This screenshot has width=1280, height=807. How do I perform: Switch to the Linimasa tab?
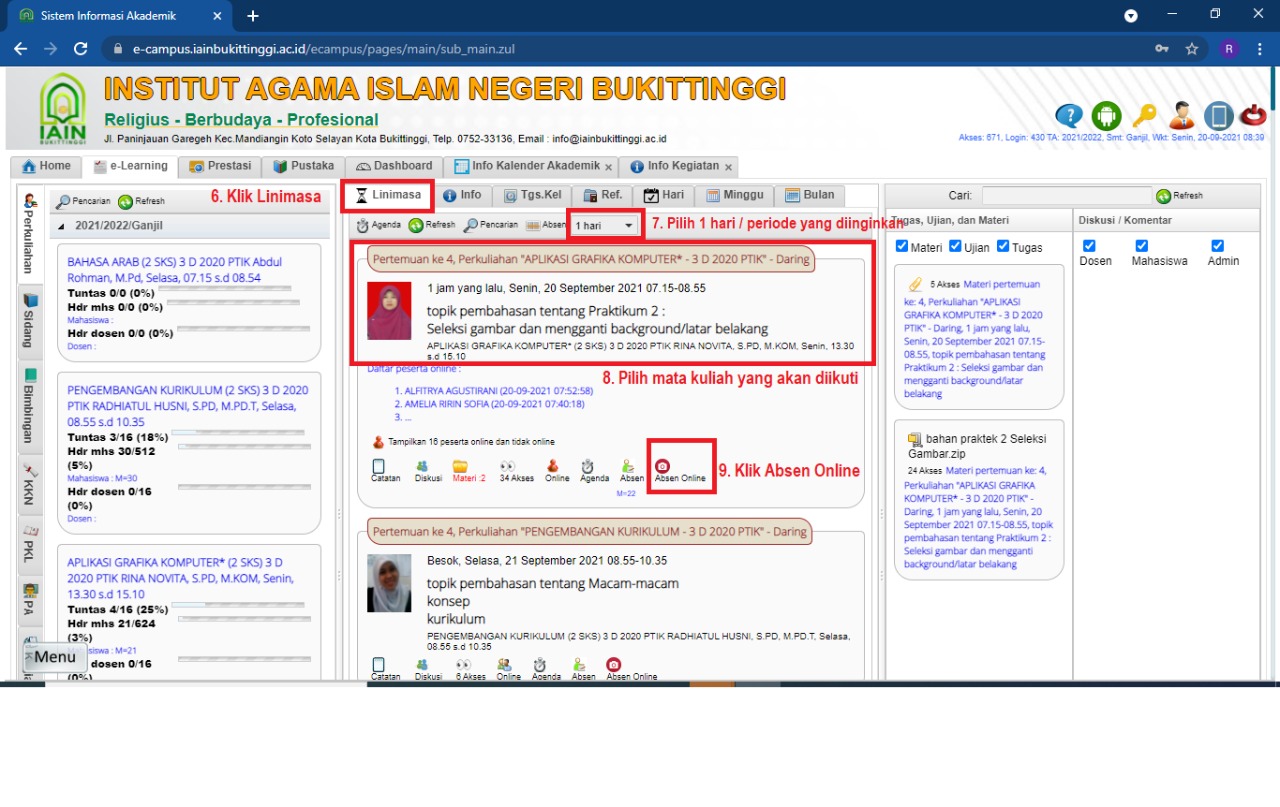click(x=387, y=195)
